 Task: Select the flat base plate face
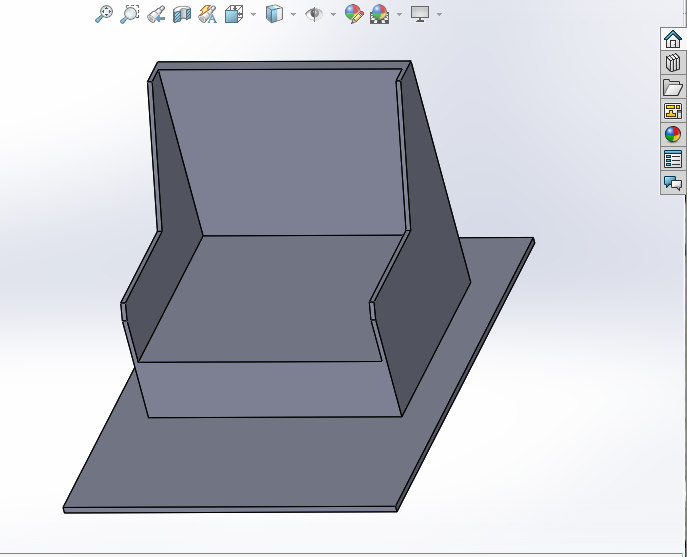(245, 460)
